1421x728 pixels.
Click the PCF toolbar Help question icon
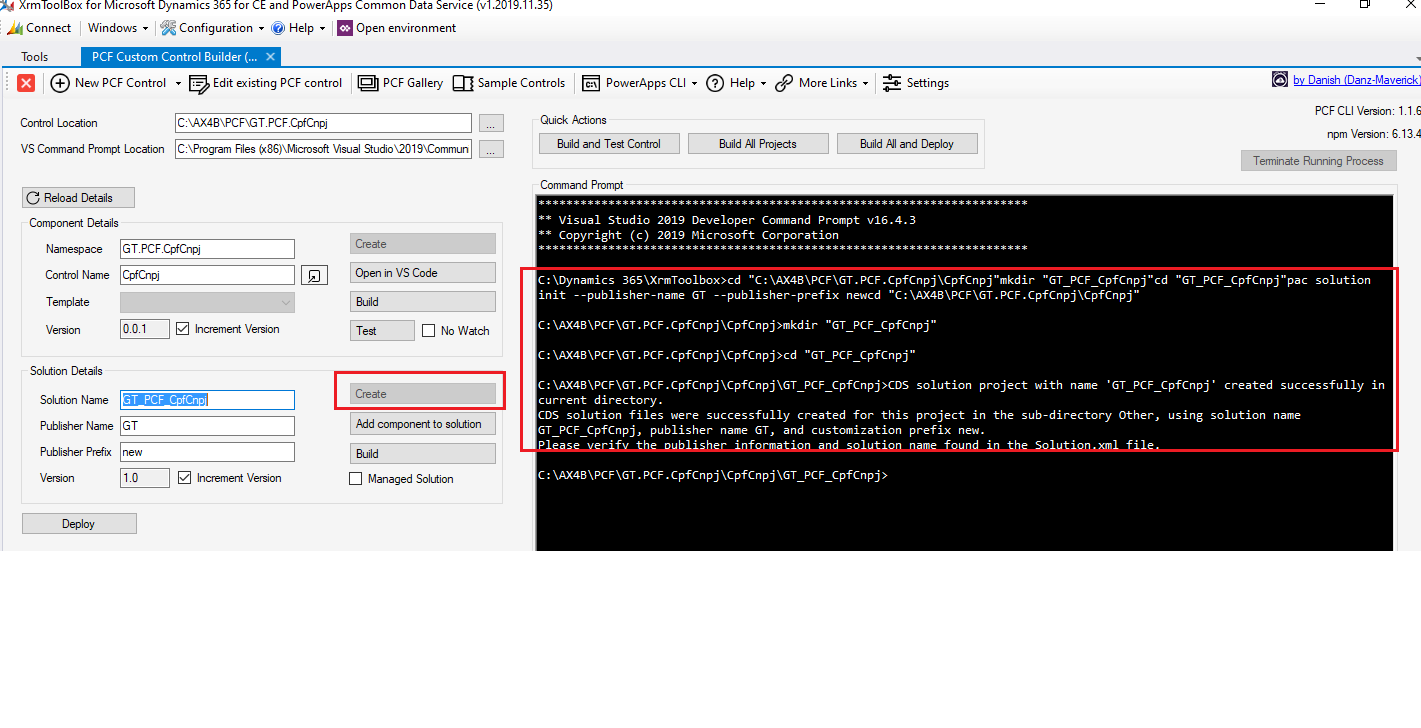[x=715, y=83]
